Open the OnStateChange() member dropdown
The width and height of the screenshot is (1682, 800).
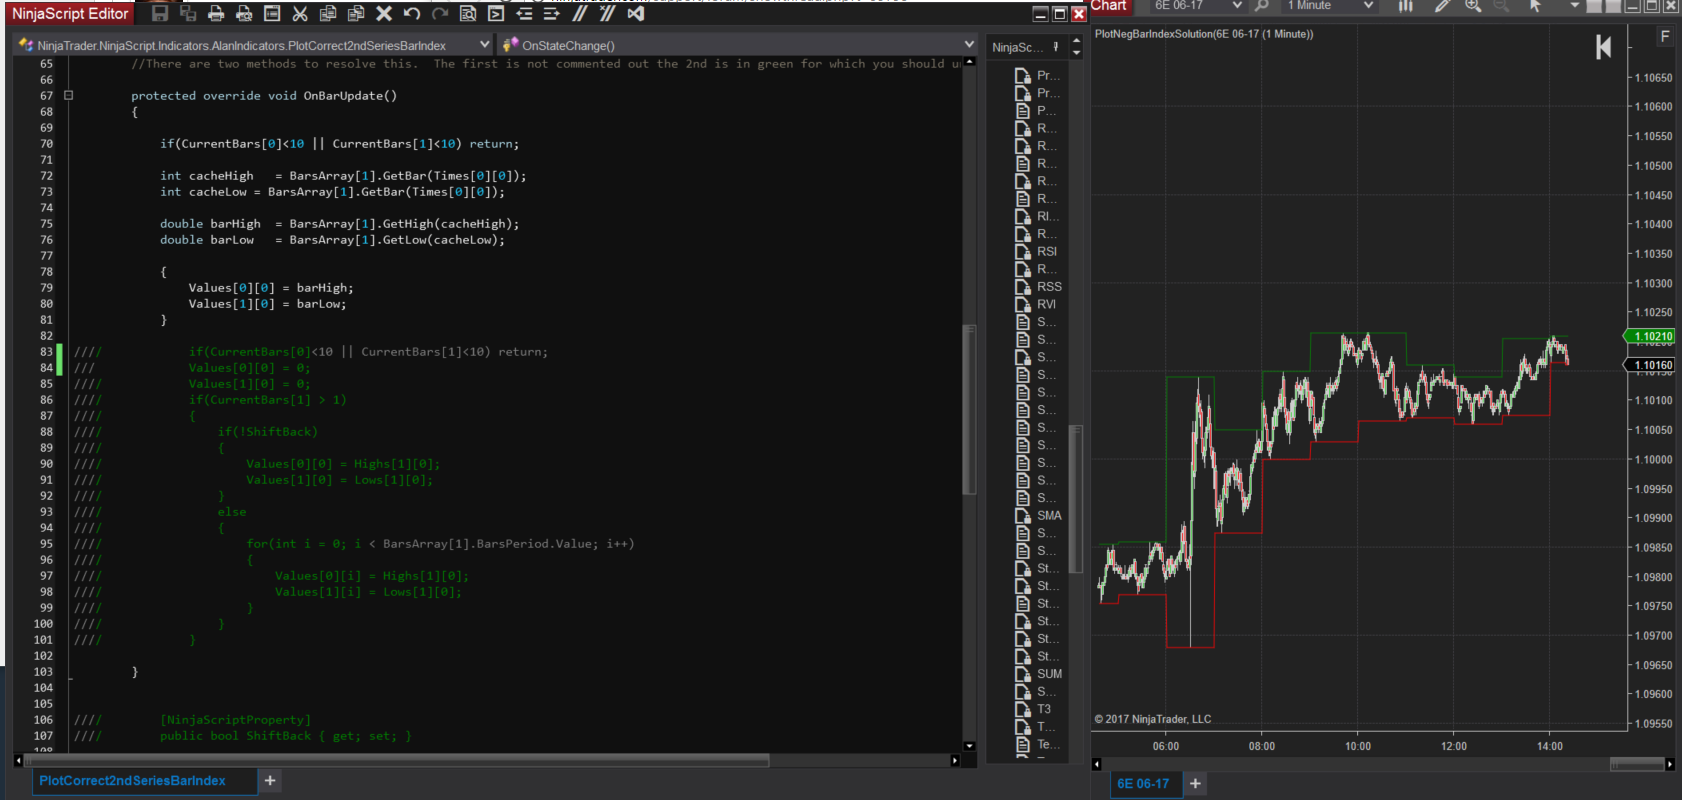pos(738,45)
